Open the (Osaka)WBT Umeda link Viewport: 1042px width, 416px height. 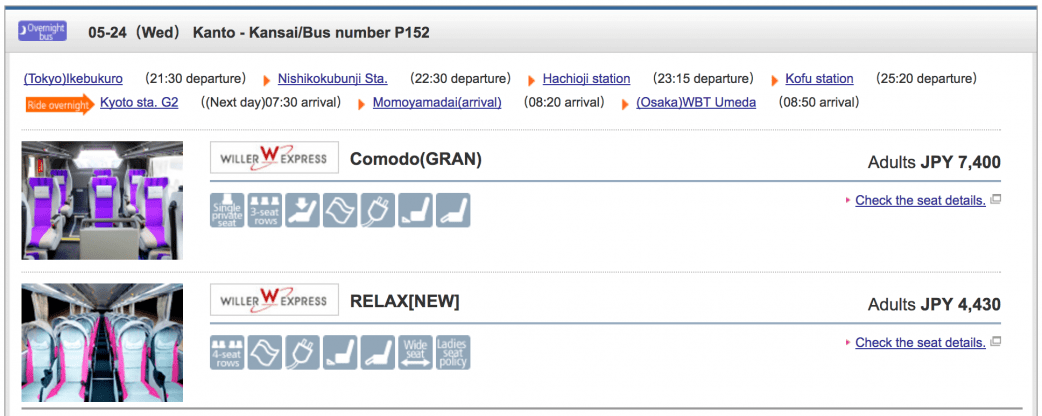[696, 102]
